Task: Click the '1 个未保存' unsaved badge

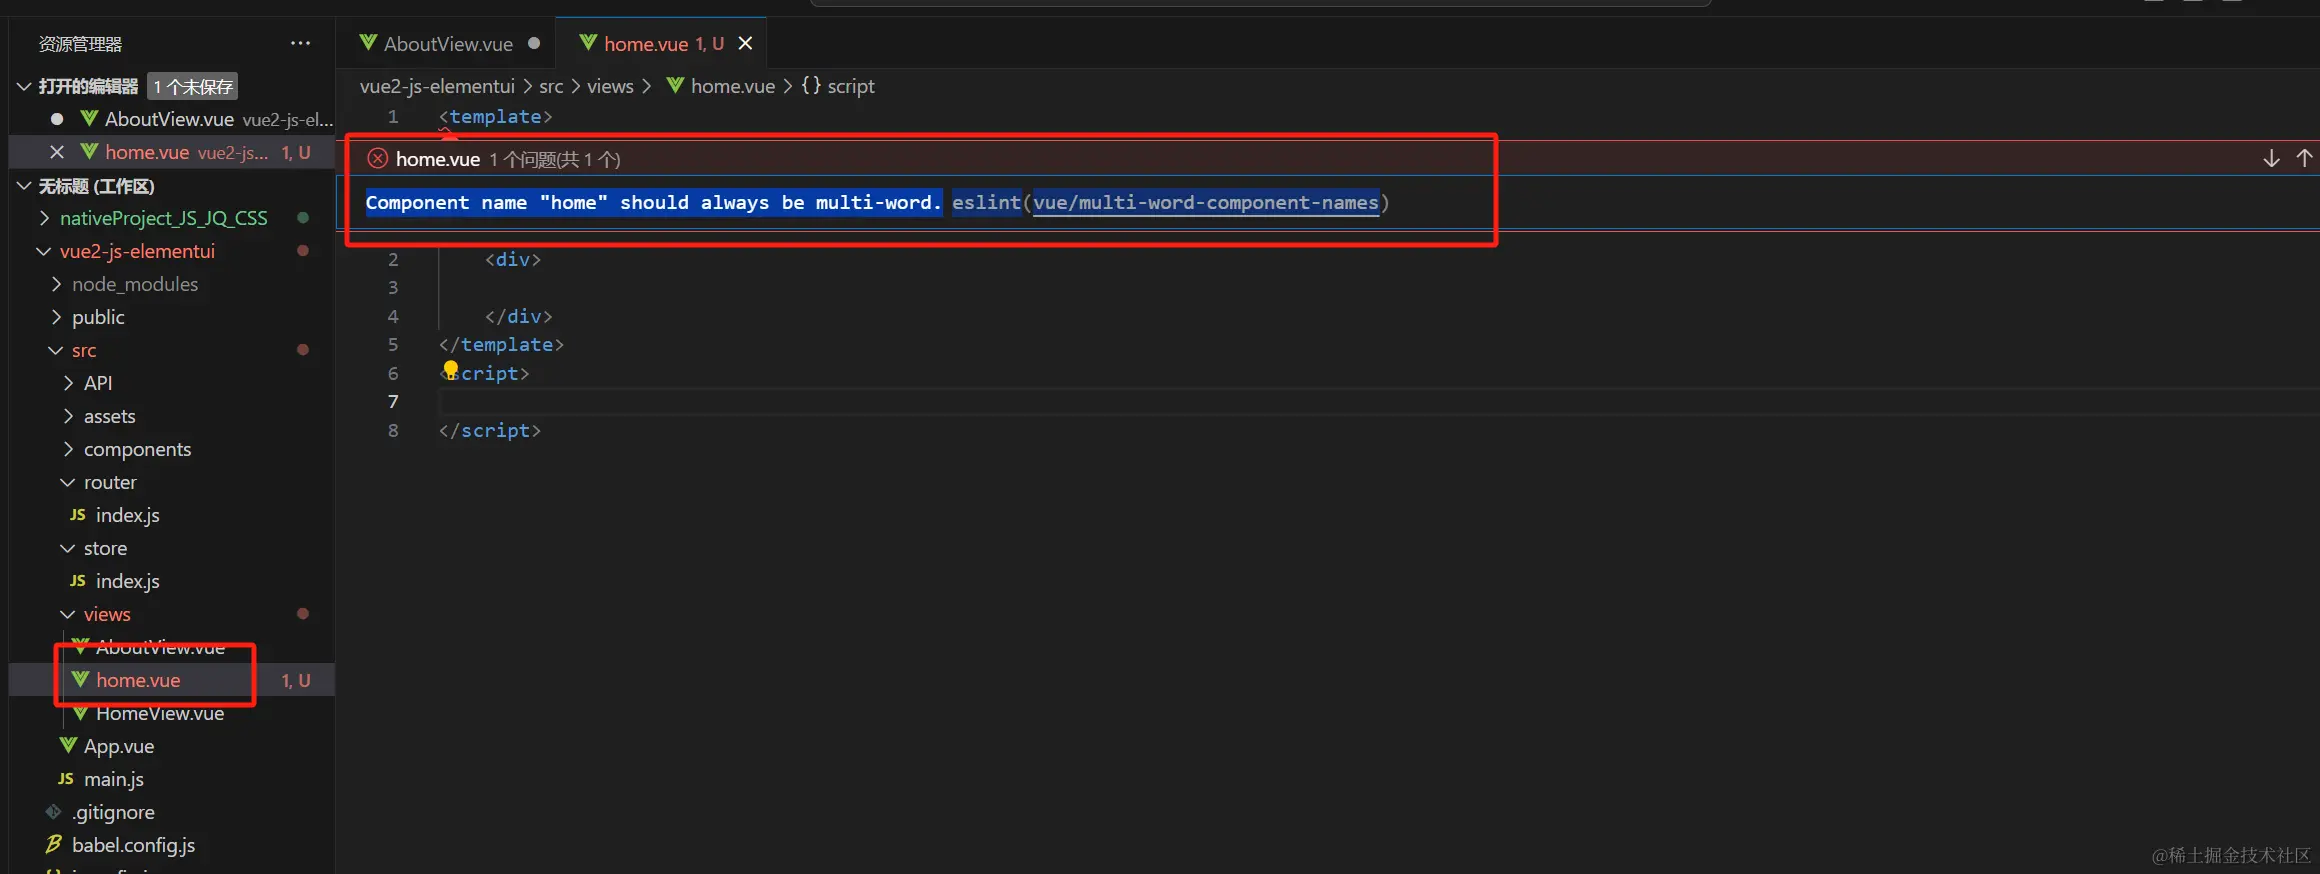Action: click(193, 86)
